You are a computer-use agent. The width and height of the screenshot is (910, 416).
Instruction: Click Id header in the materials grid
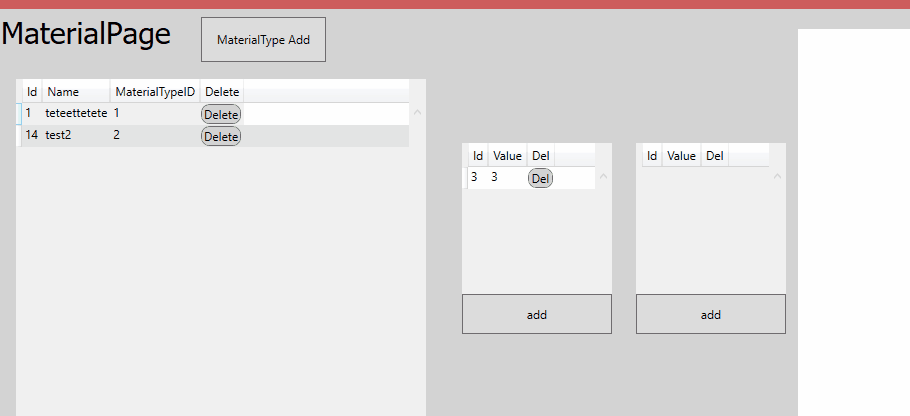32,92
